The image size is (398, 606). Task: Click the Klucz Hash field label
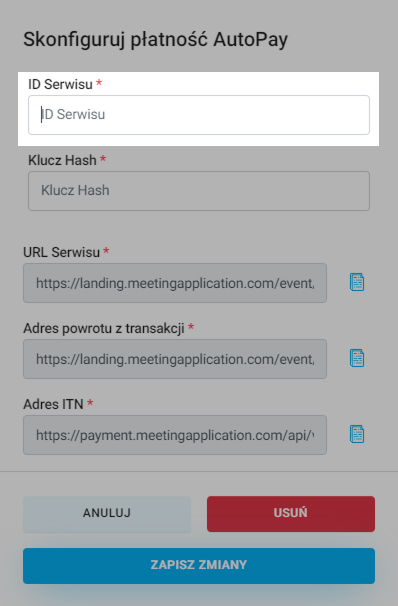tap(62, 160)
